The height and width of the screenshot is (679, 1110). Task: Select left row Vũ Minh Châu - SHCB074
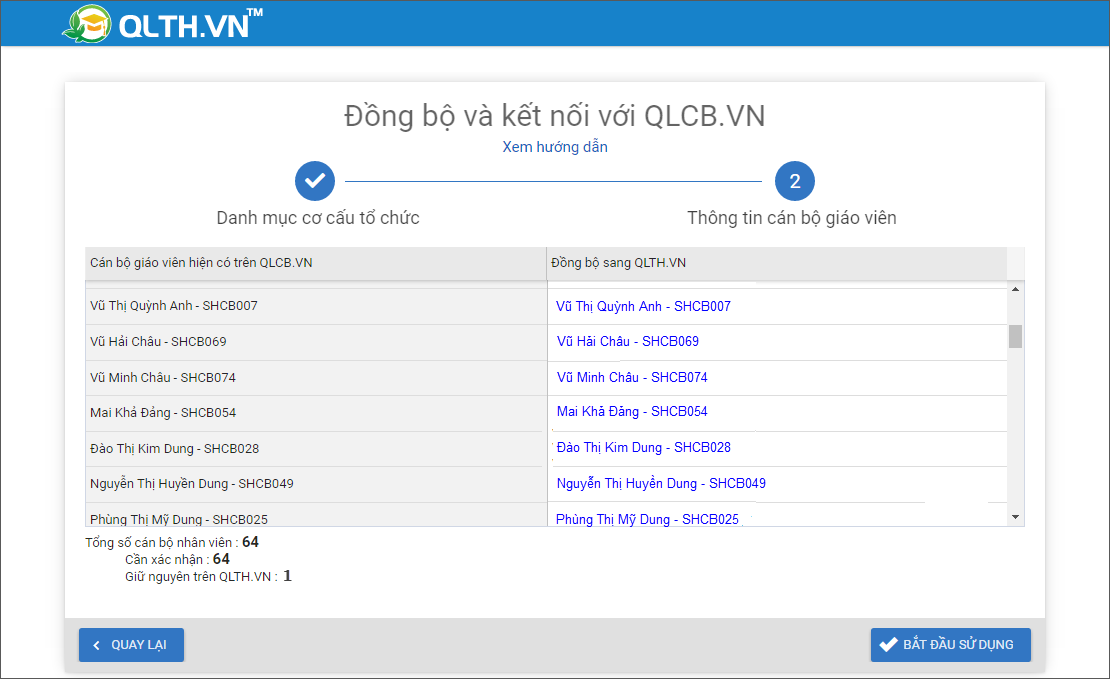(316, 377)
